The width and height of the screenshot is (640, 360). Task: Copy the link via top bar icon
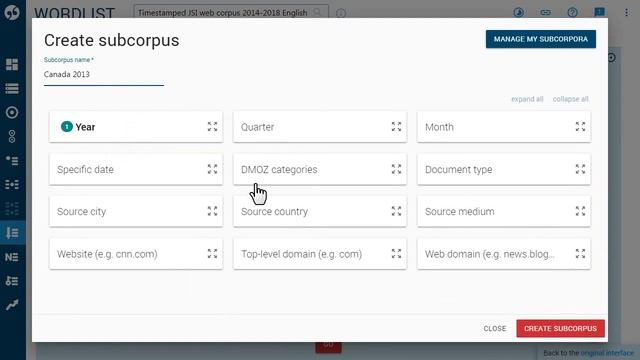(x=545, y=12)
